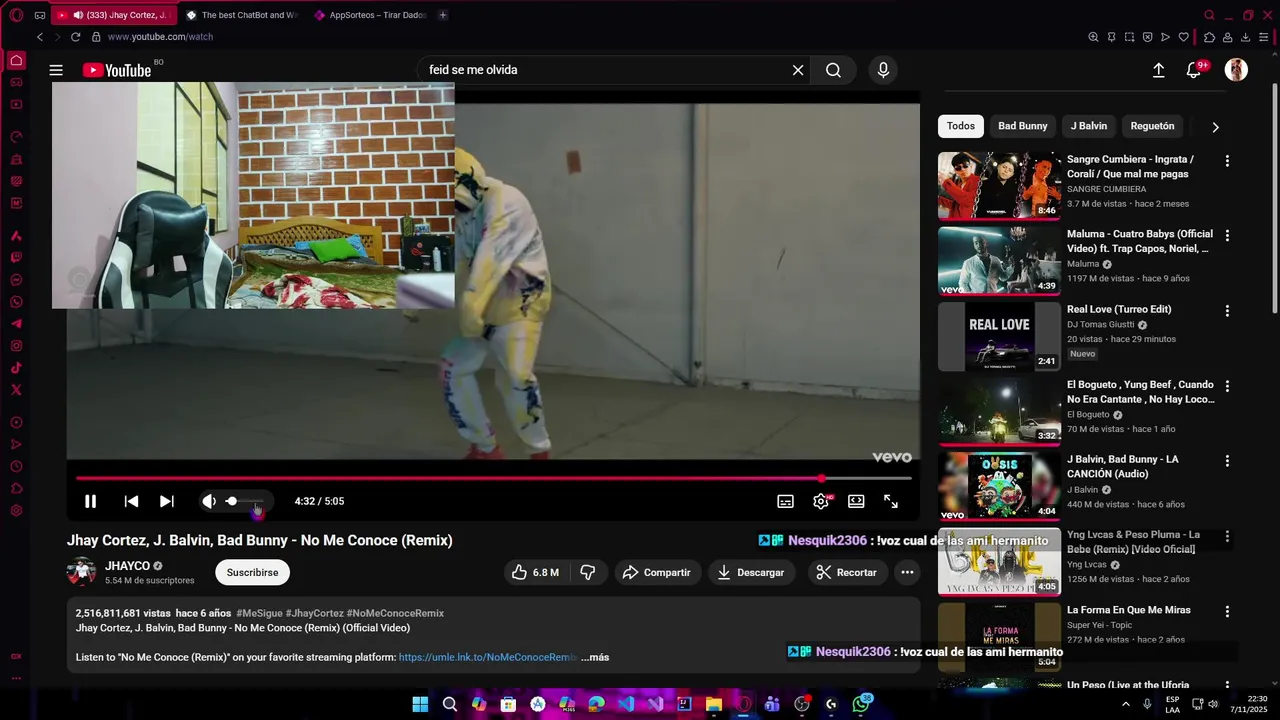Screen dimensions: 1280x720
Task: Click the Recortar button
Action: point(847,572)
